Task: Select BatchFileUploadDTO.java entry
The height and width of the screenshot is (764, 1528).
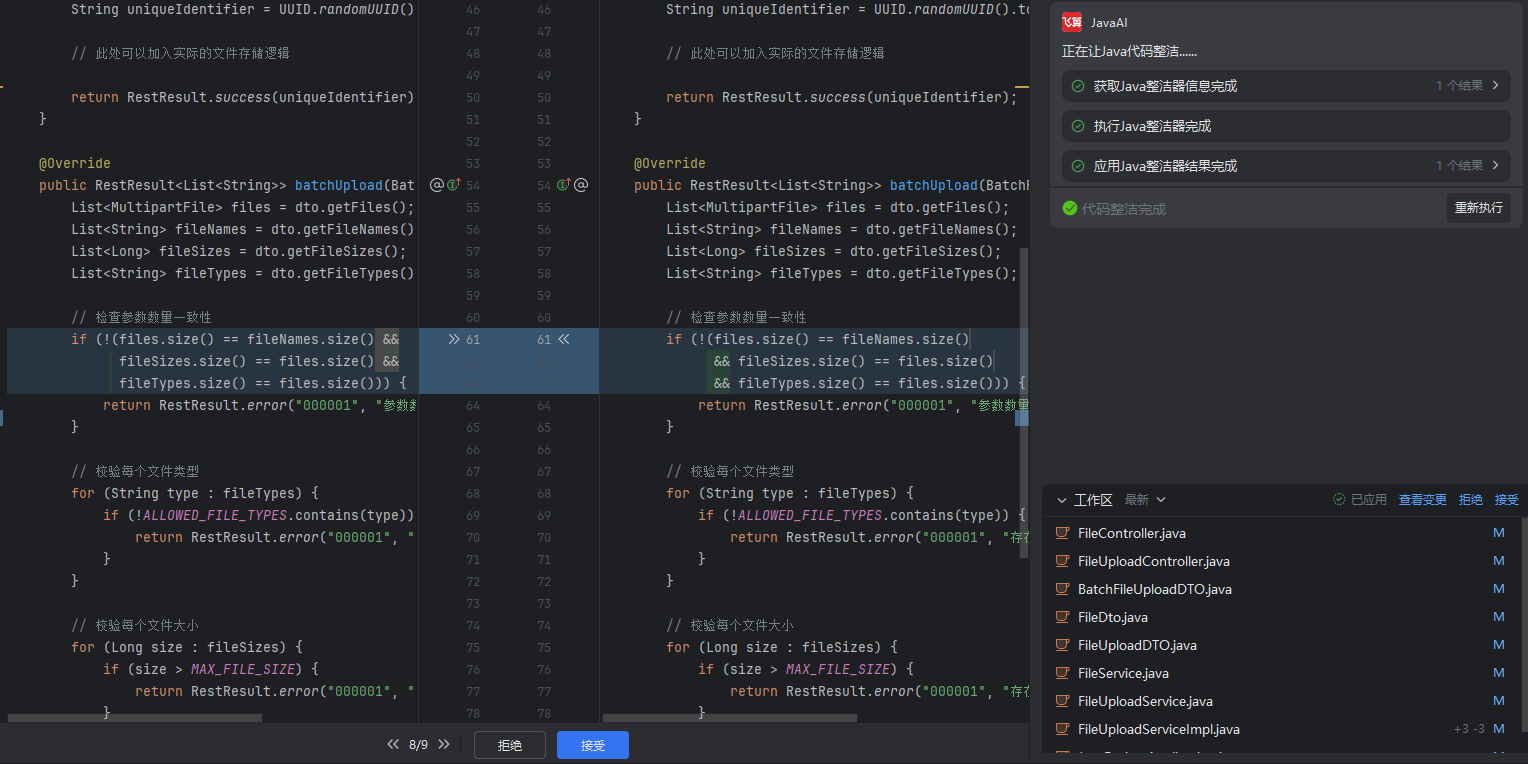Action: click(1154, 589)
